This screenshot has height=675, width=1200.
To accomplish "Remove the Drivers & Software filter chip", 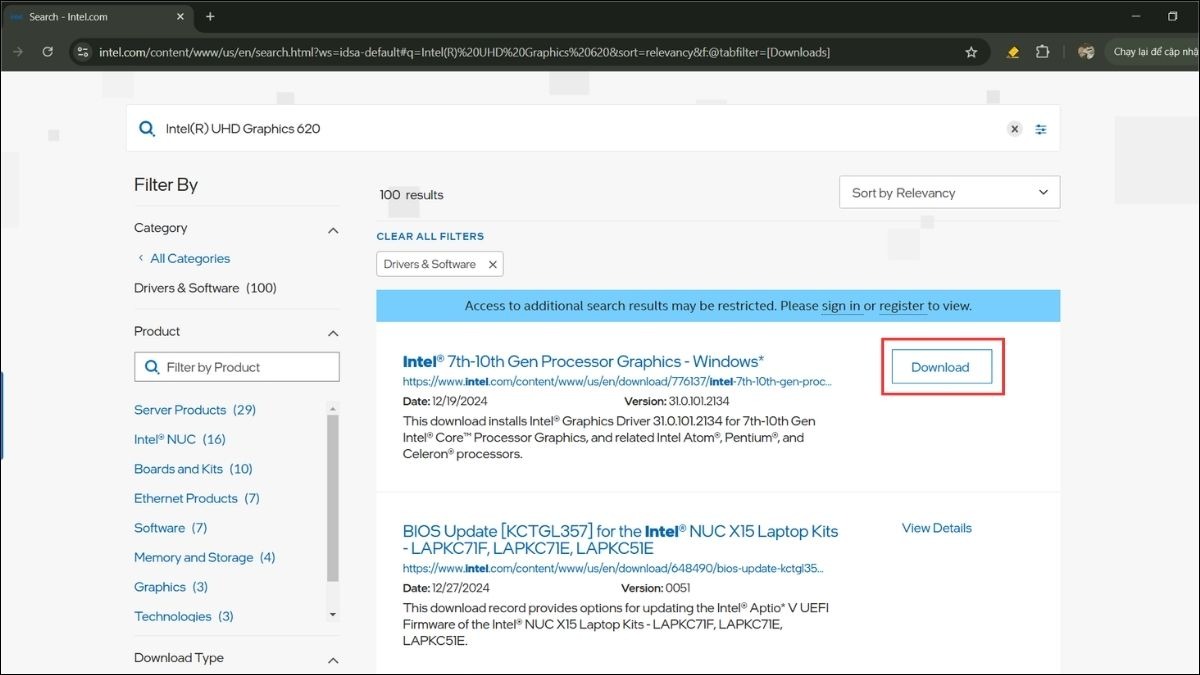I will pyautogui.click(x=492, y=264).
